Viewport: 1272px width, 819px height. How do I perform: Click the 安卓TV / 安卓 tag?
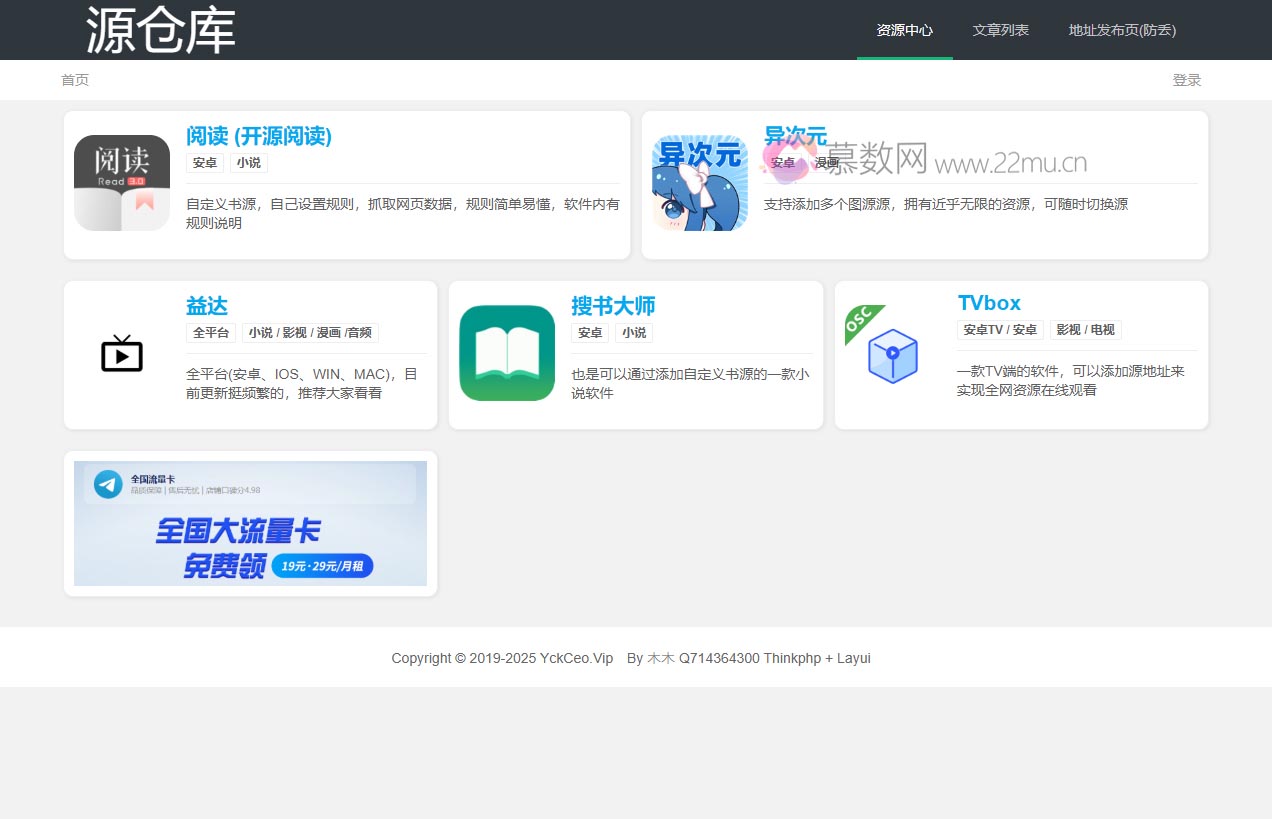coord(1000,329)
